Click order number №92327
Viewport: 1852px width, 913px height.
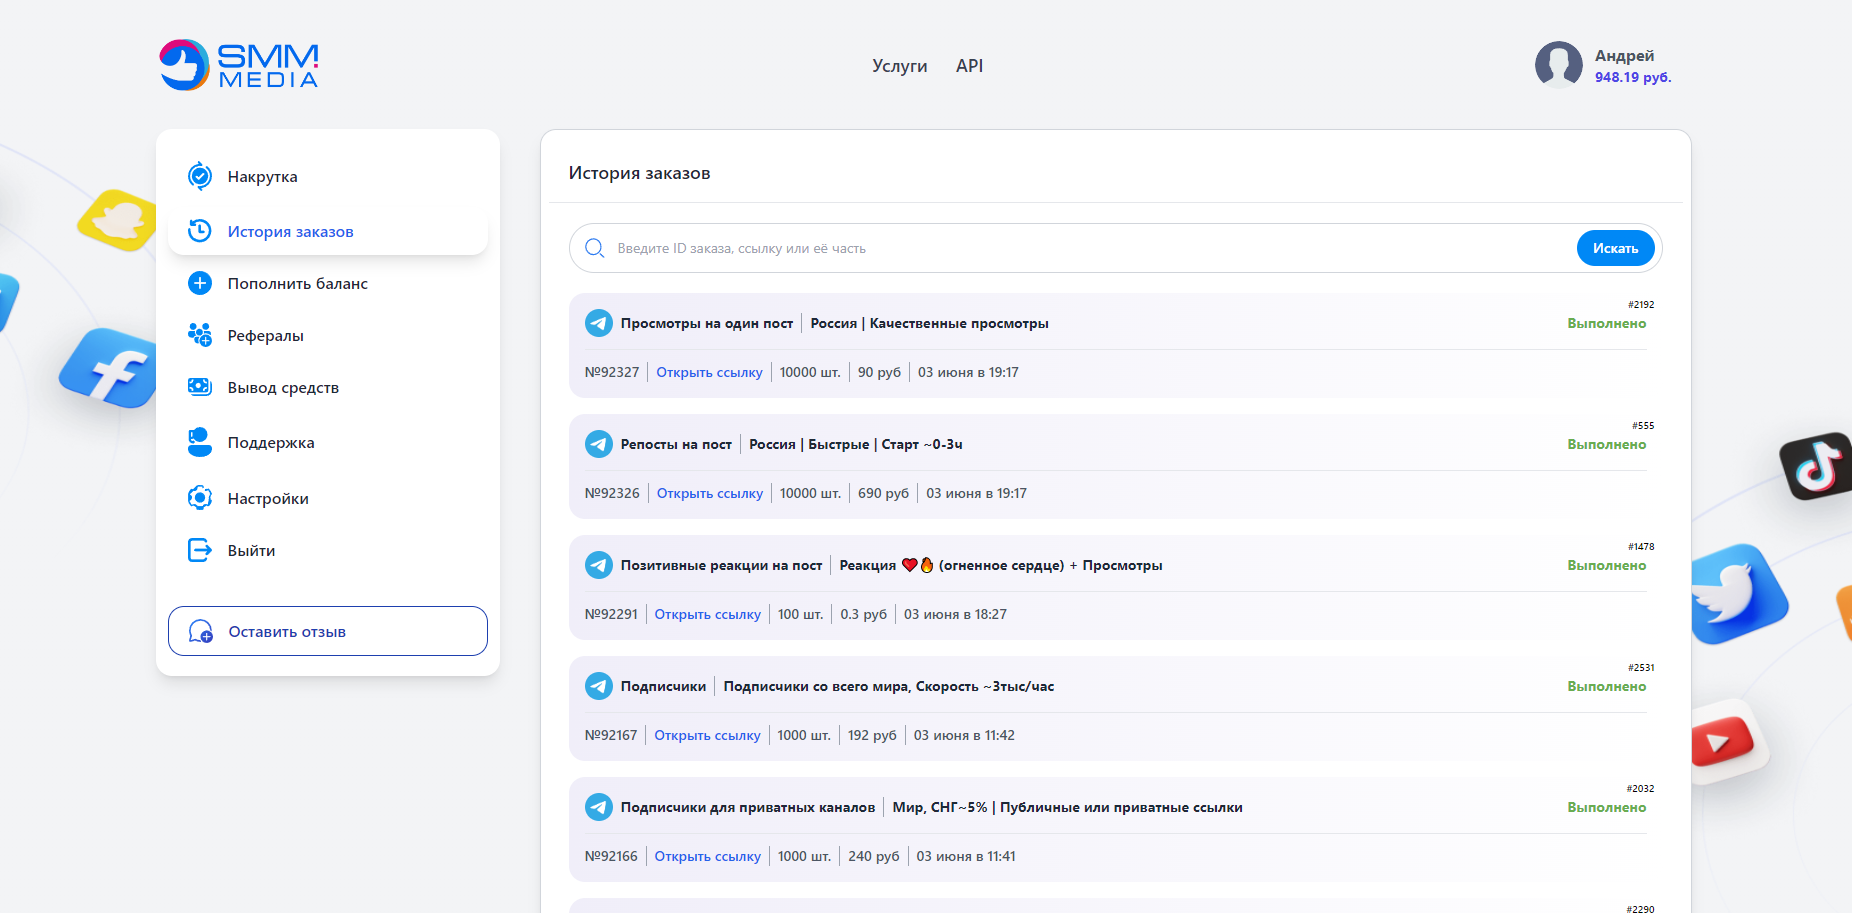click(x=612, y=372)
